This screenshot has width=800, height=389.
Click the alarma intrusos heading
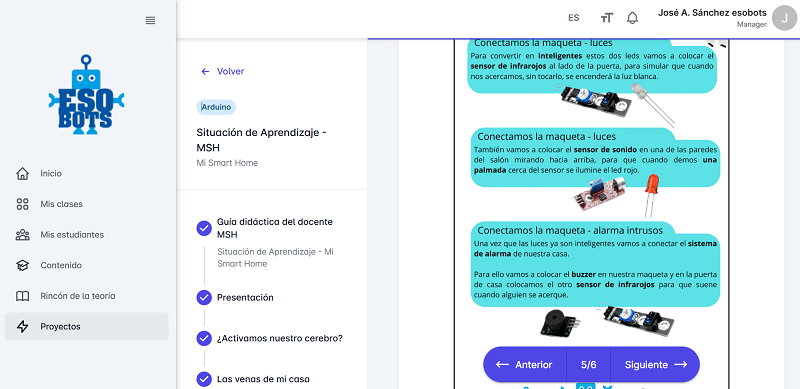coord(570,230)
